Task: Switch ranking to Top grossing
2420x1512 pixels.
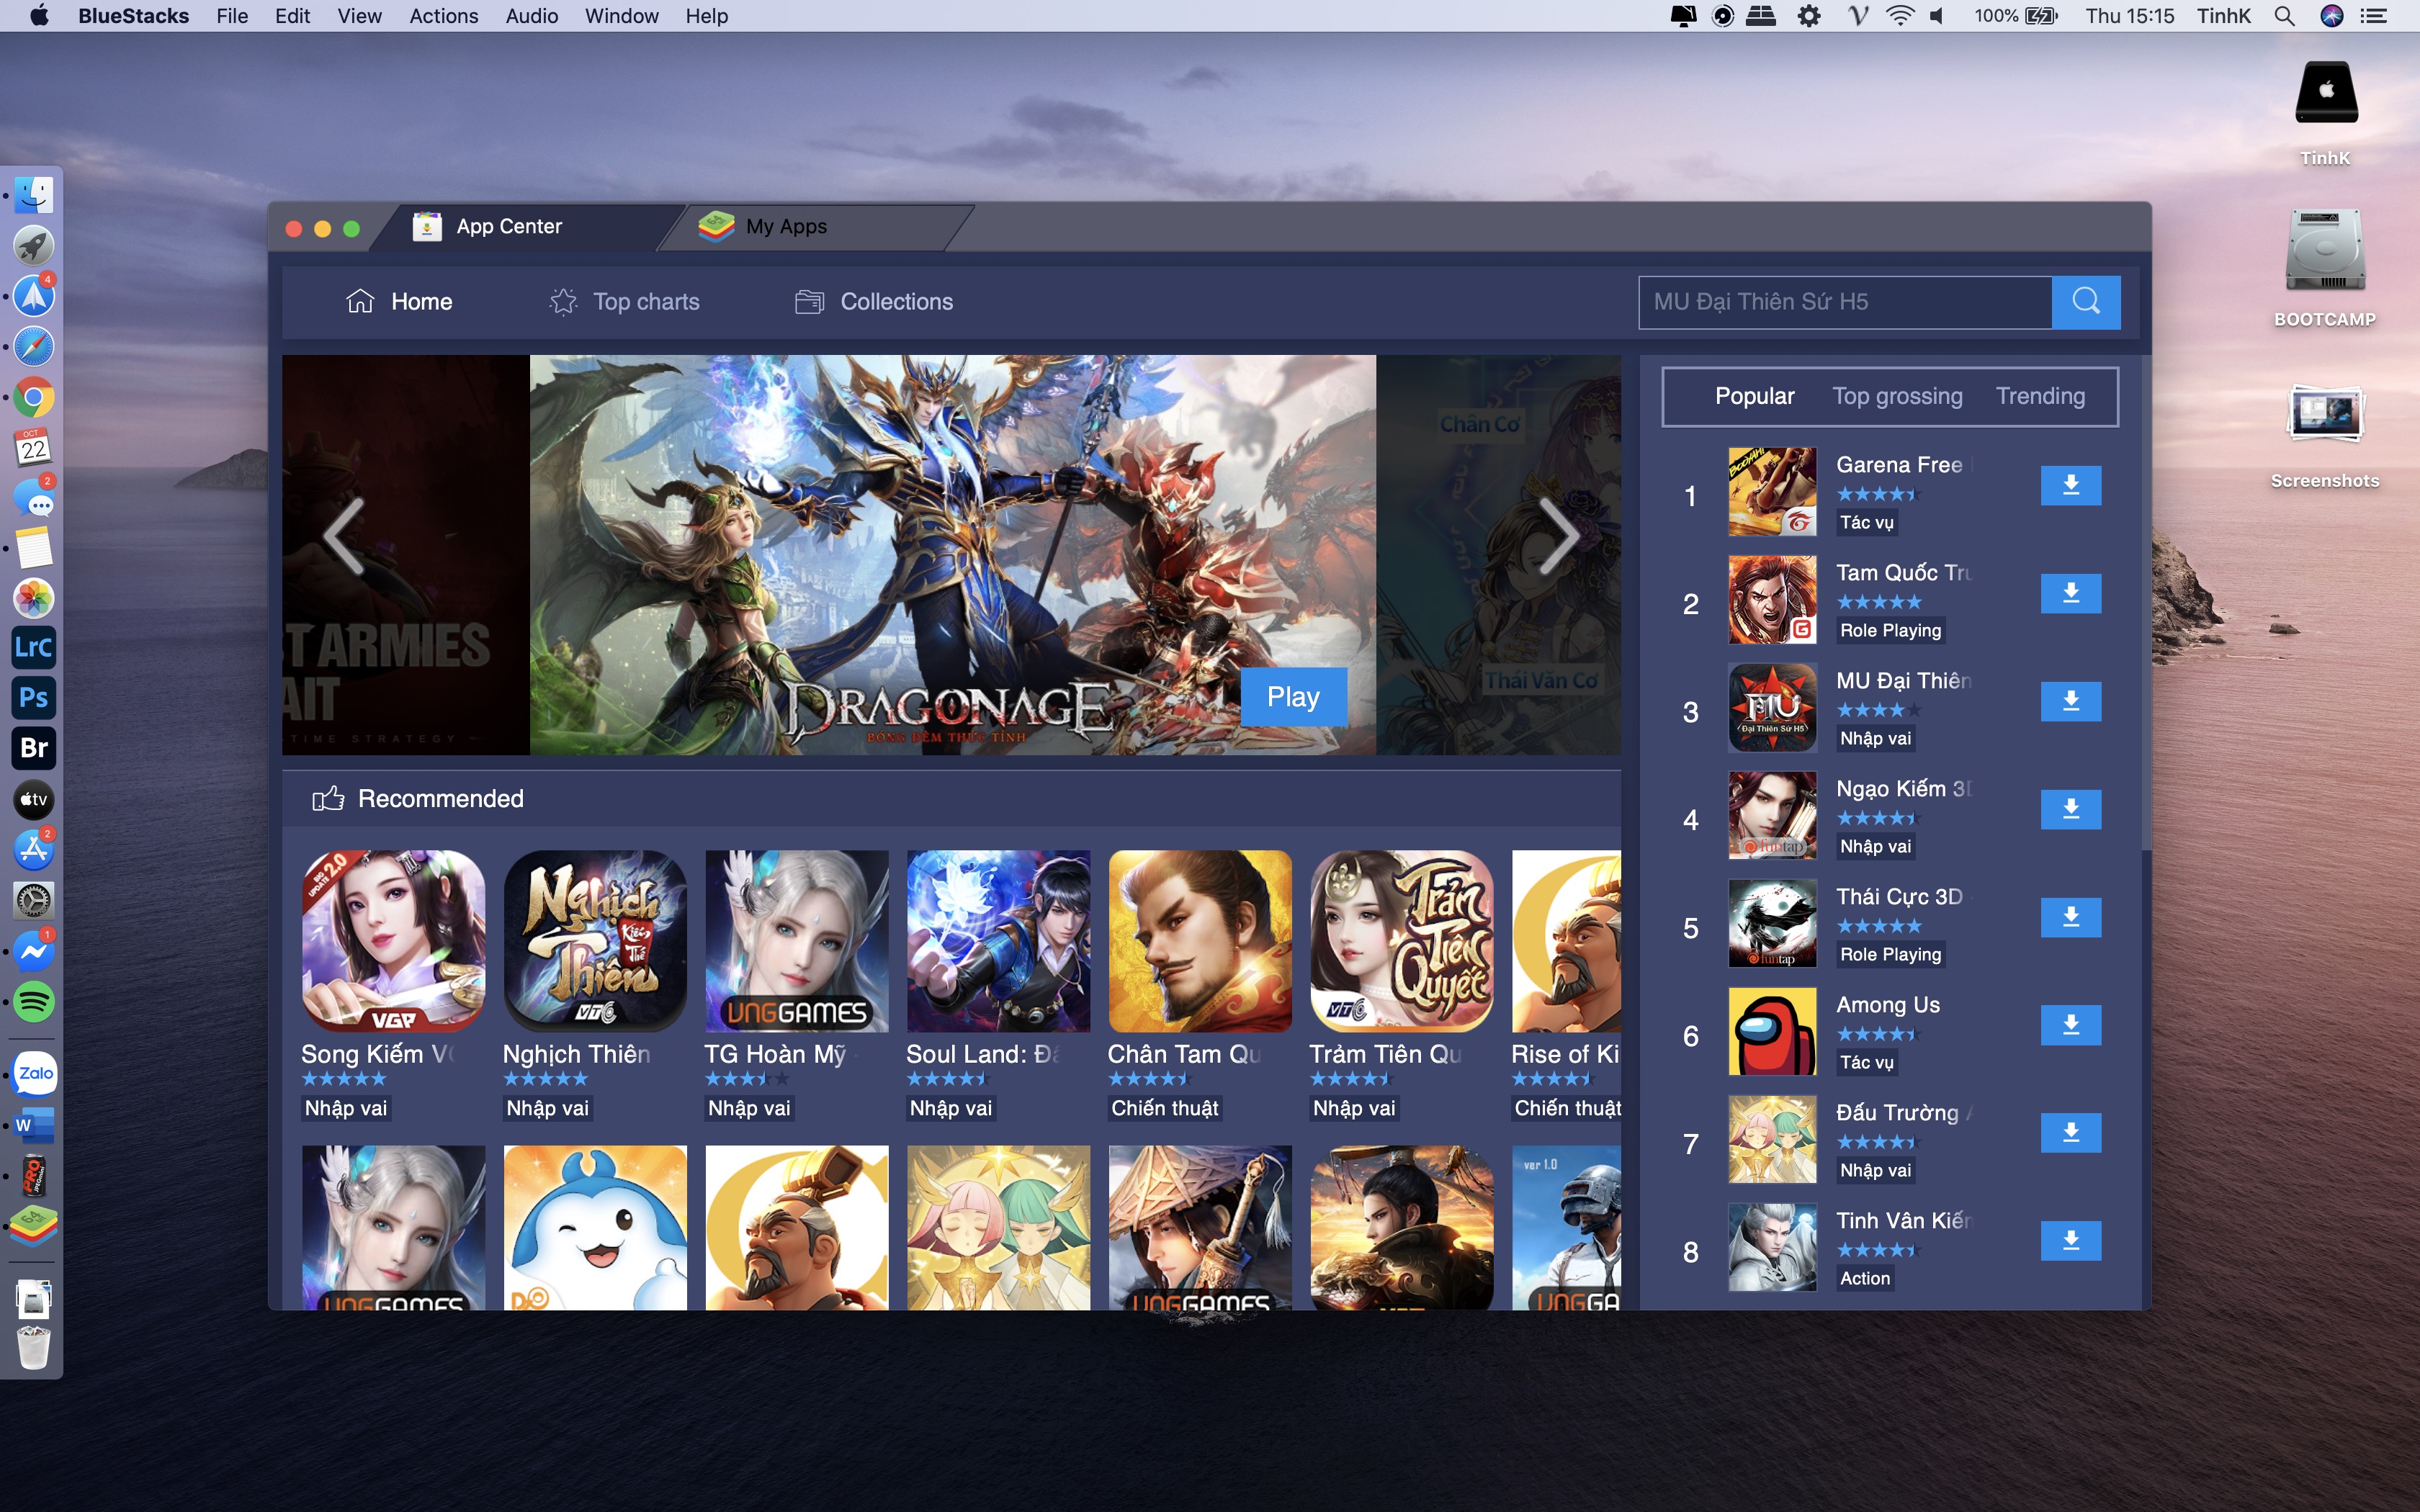Action: coord(1897,397)
